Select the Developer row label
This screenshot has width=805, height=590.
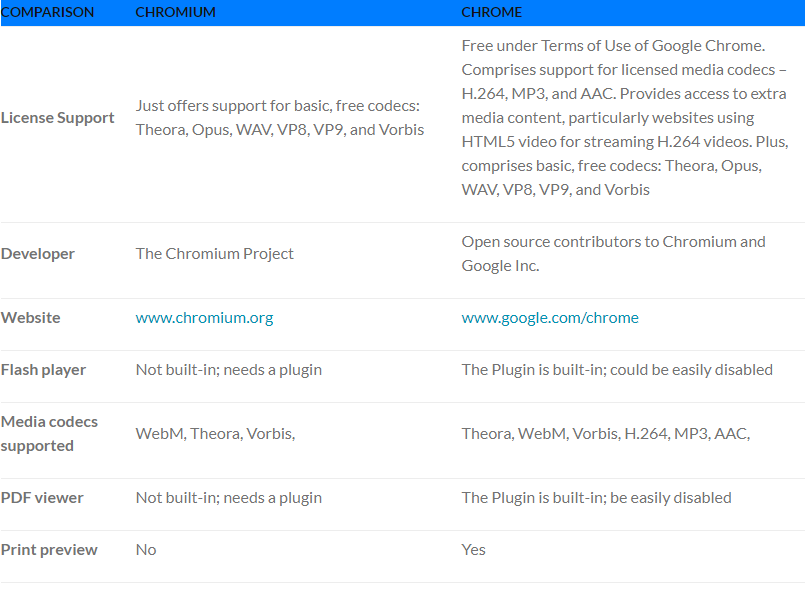38,254
